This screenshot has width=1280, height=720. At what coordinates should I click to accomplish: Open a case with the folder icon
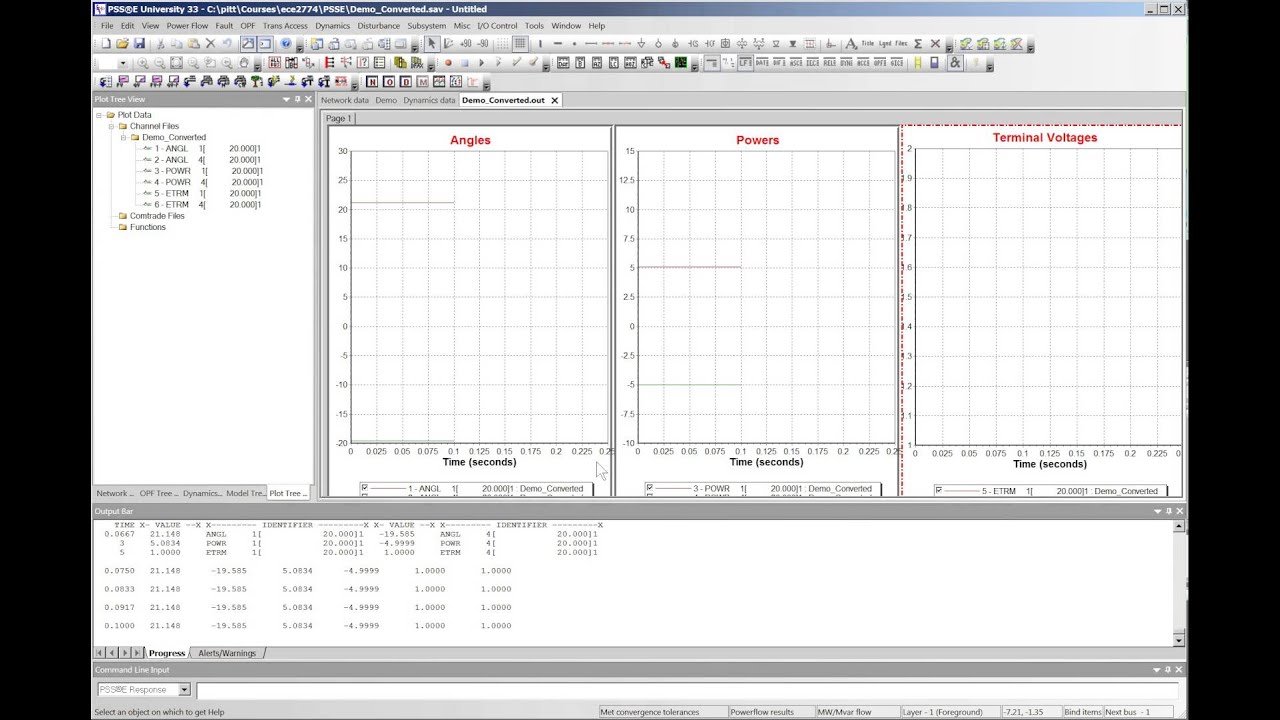122,44
